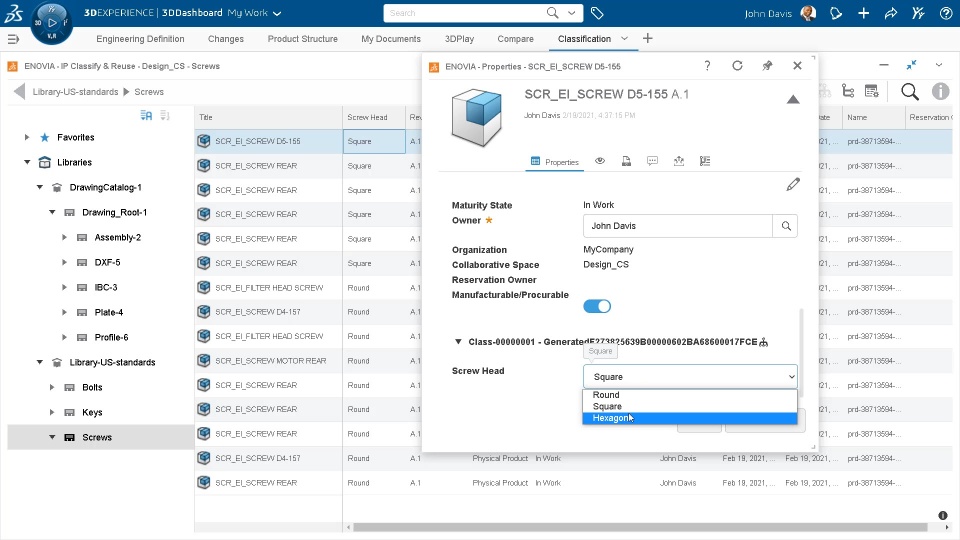Choose Hexagon from Screw Head list
The width and height of the screenshot is (960, 540).
click(x=611, y=418)
